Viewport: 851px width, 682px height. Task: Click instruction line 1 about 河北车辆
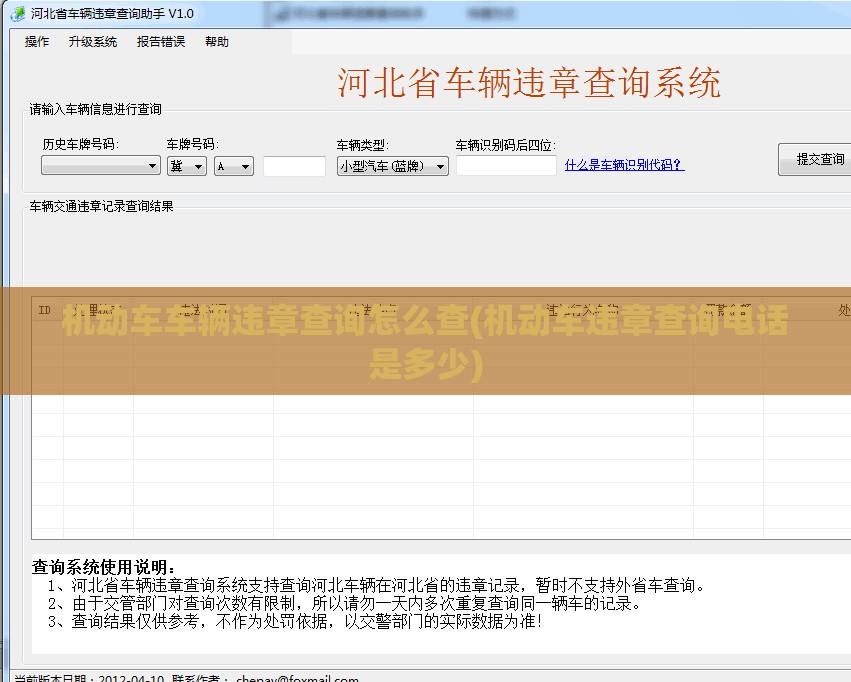[x=377, y=585]
